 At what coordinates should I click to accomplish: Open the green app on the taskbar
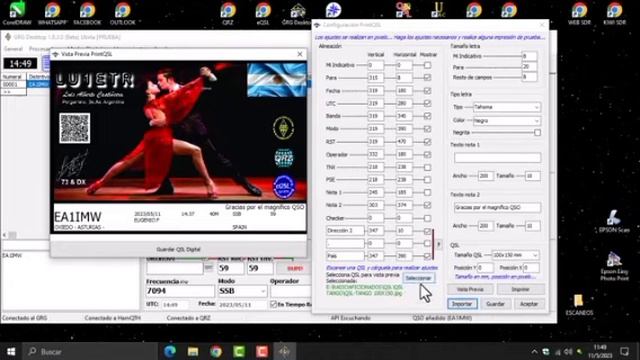click(239, 351)
